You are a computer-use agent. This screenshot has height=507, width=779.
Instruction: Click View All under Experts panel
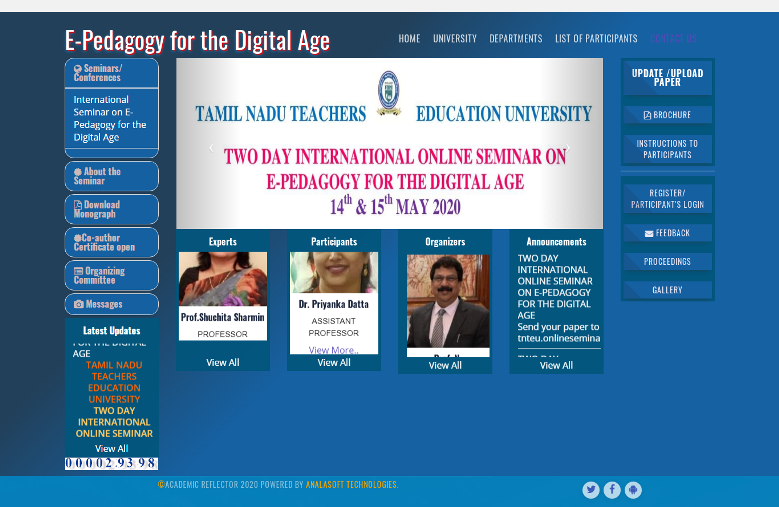pos(222,362)
